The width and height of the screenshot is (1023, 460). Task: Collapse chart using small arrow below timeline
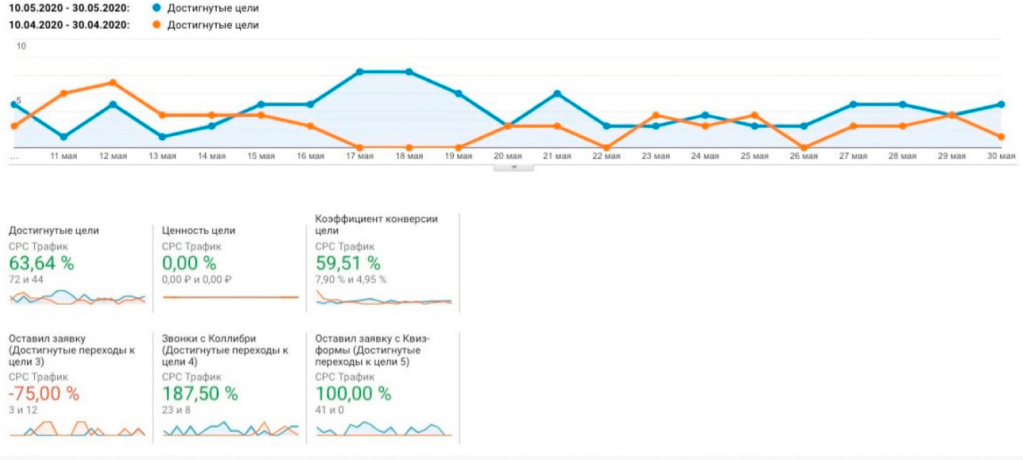pos(514,167)
